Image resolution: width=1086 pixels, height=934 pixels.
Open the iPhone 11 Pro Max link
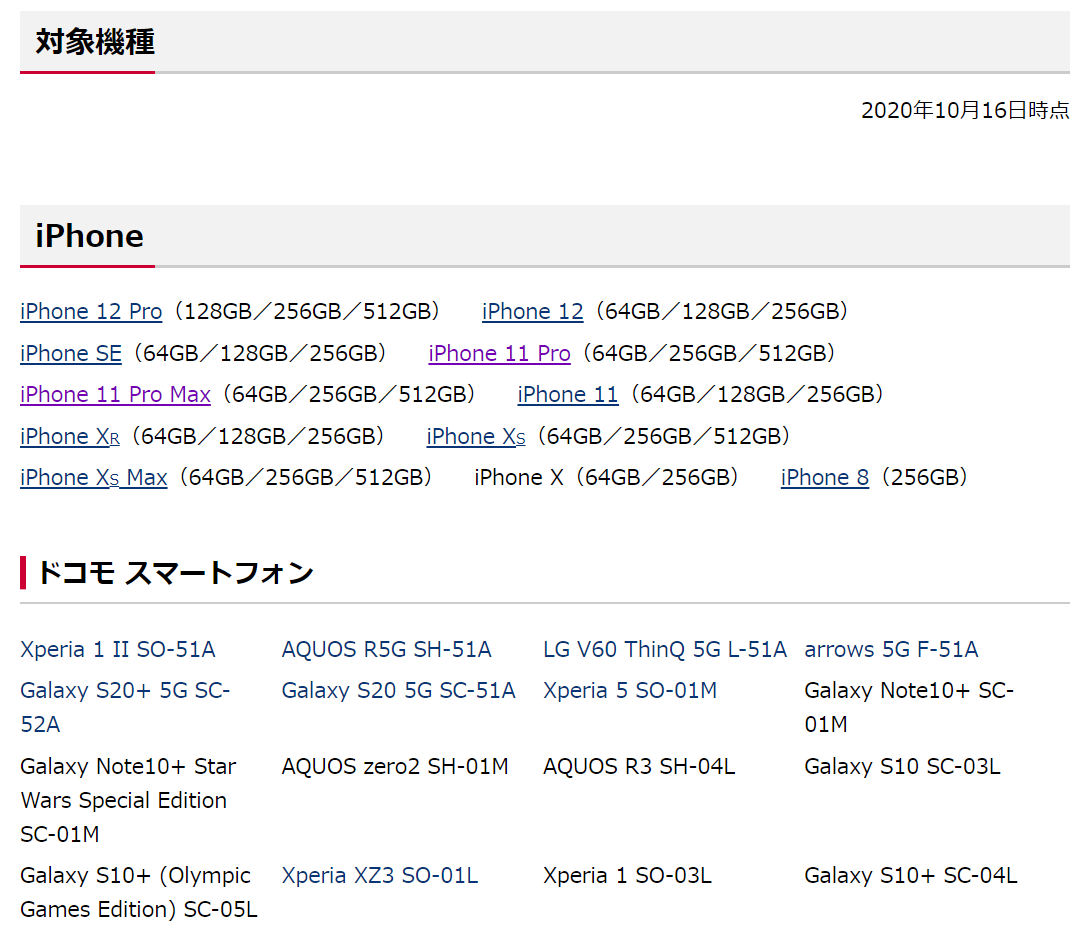(116, 395)
